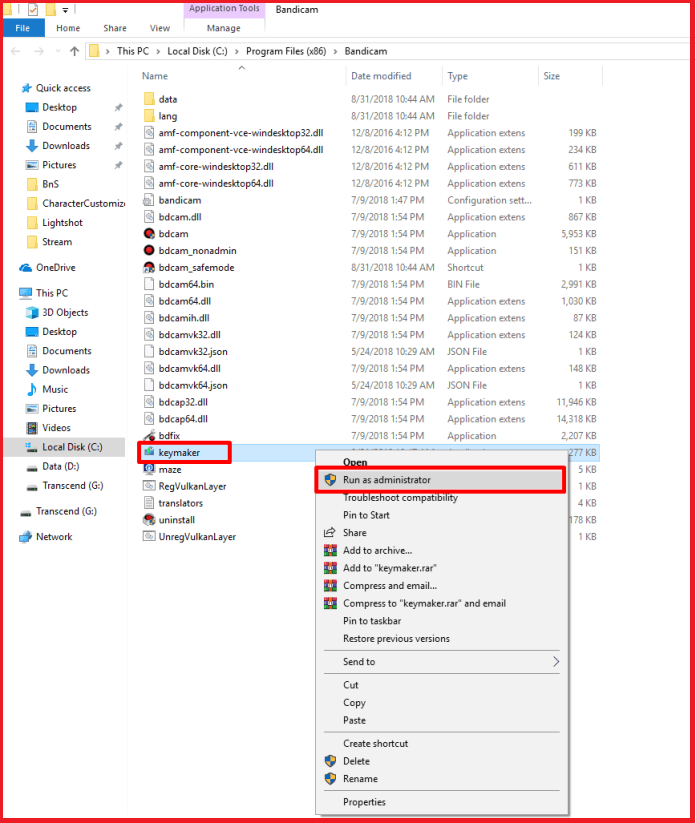The image size is (696, 823).
Task: Open the Quick Access Toolbar customize dropdown
Action: (x=65, y=10)
